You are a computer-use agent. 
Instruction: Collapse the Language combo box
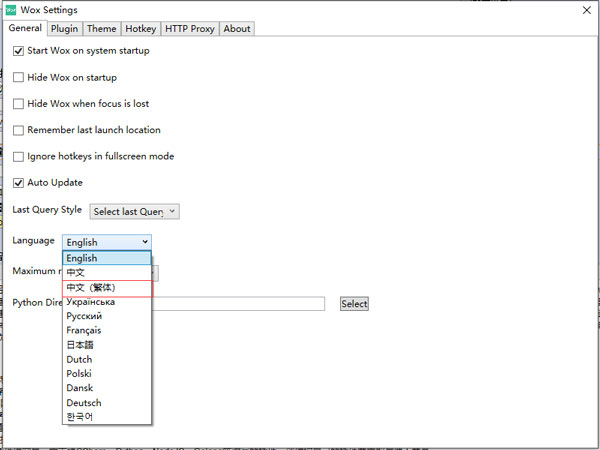coord(107,242)
